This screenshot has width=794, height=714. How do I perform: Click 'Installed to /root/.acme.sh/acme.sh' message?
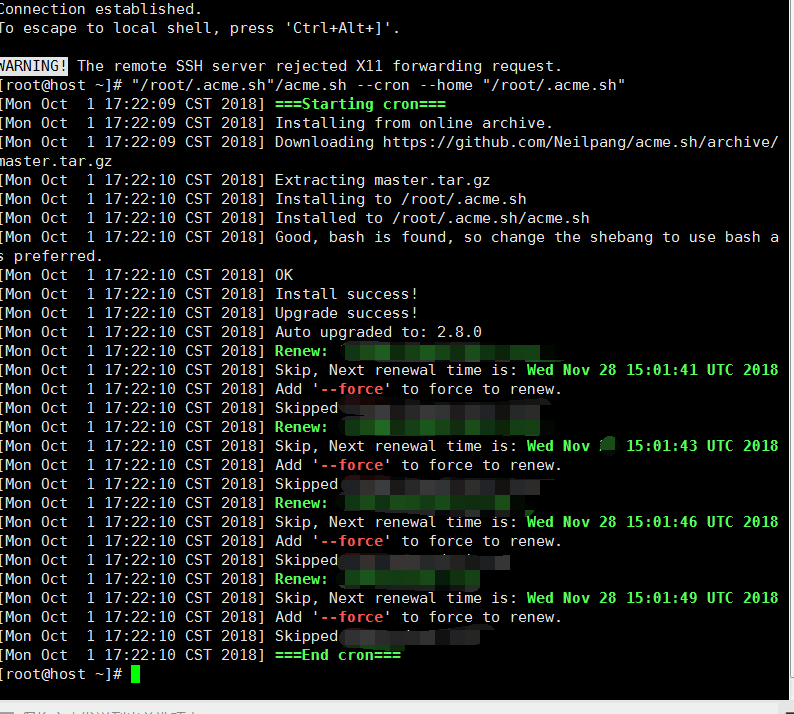click(x=432, y=218)
